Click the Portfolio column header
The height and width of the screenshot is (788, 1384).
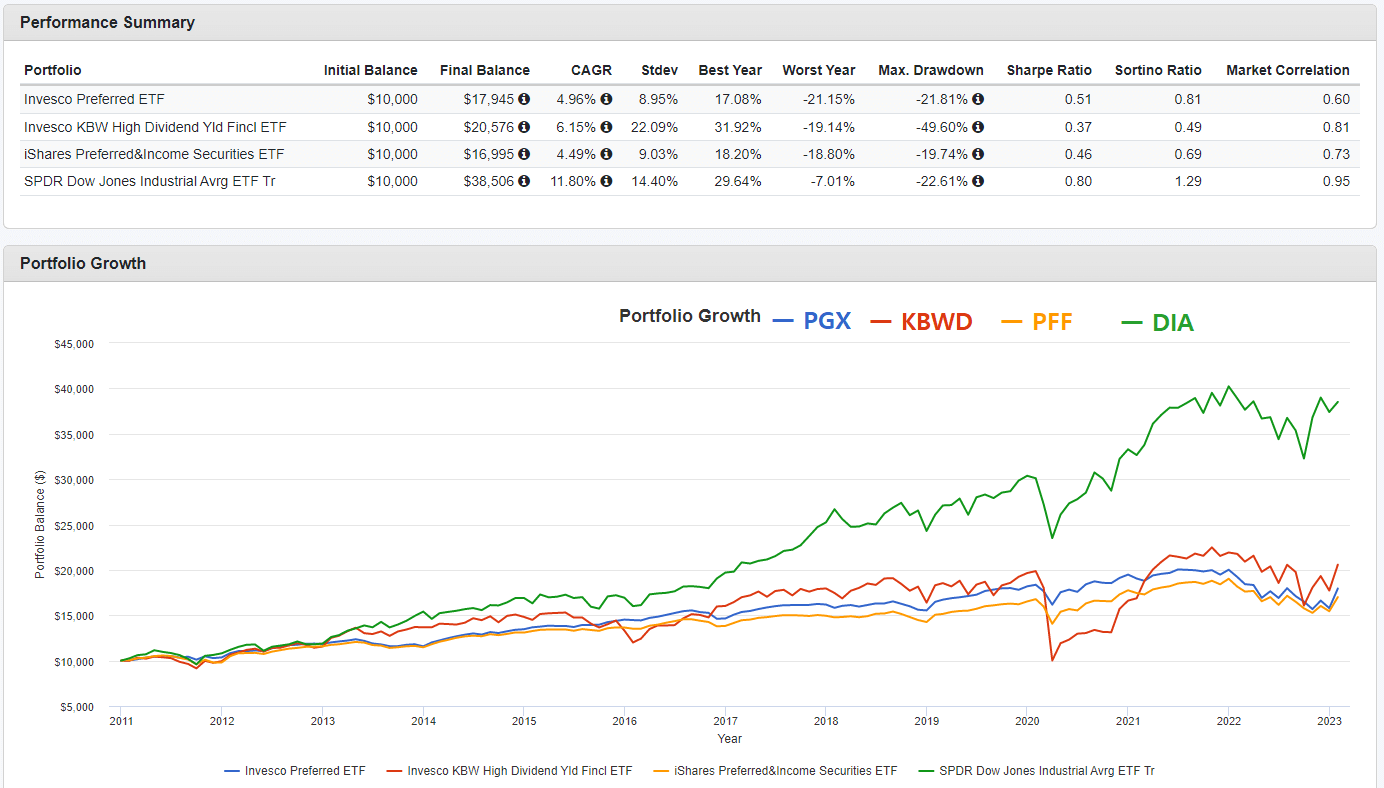click(x=53, y=70)
